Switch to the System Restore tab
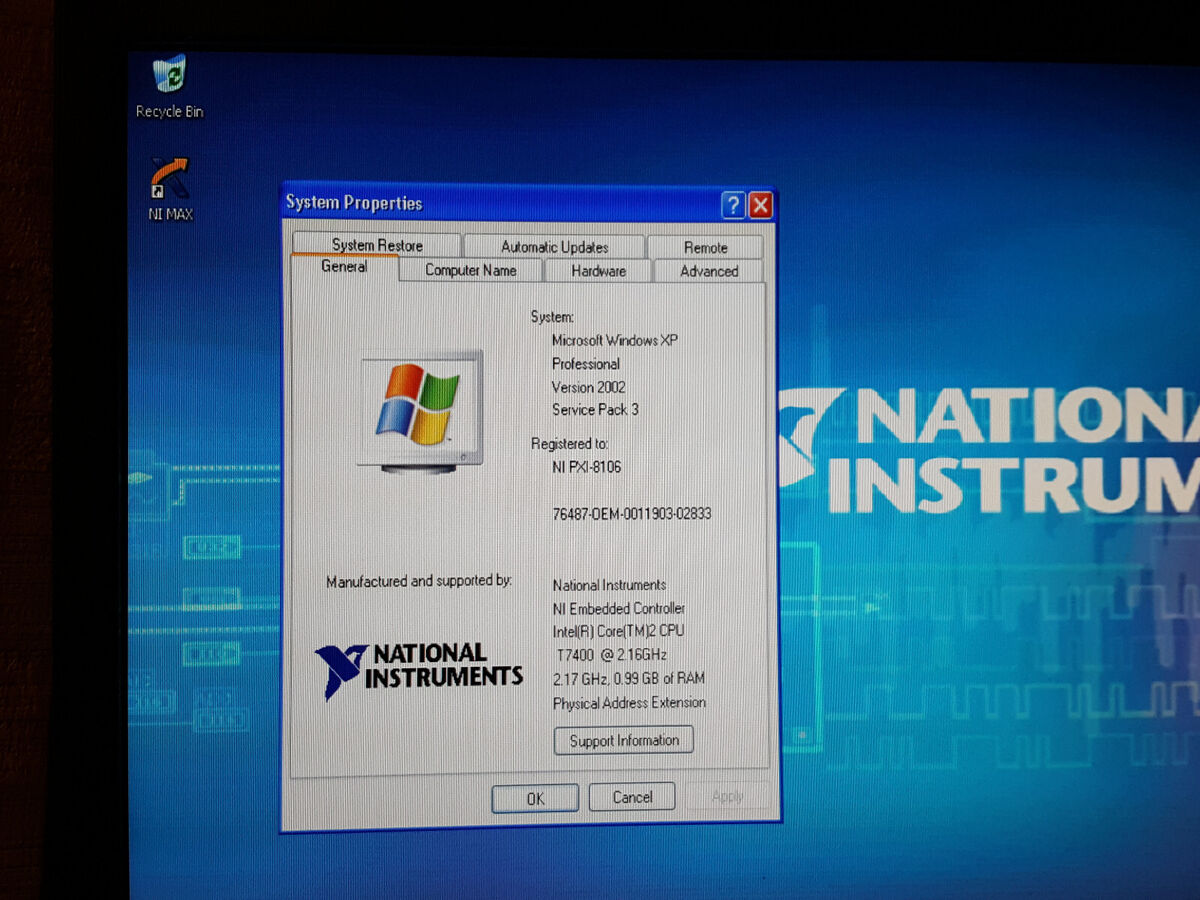1200x900 pixels. [x=377, y=245]
